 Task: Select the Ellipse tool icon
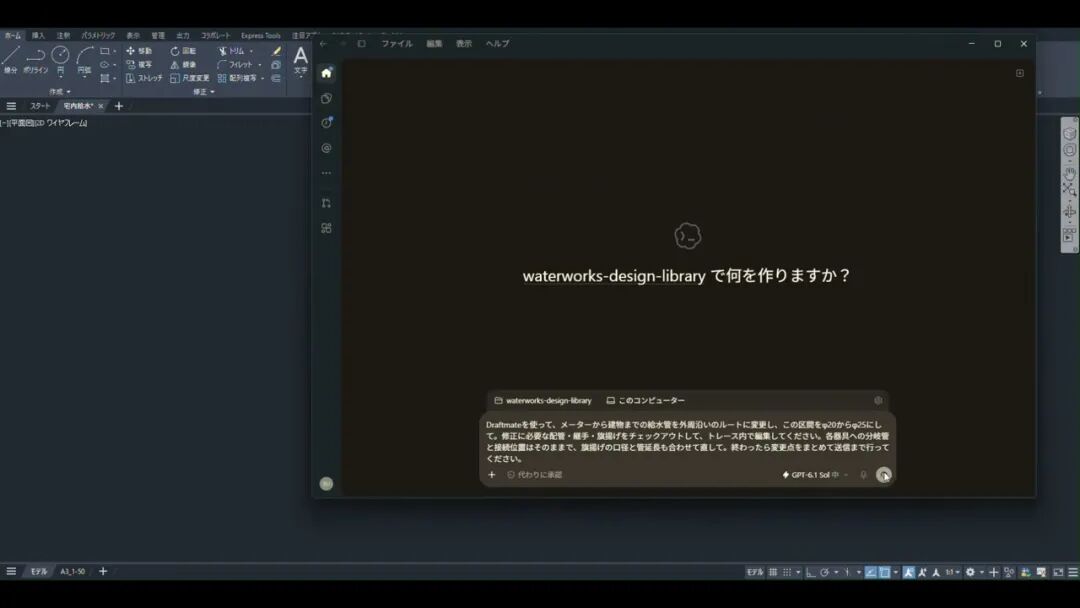105,65
